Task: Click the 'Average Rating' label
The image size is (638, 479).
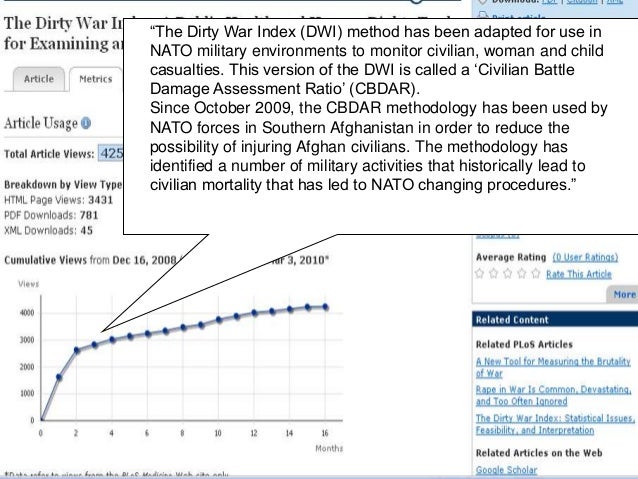Action: pos(511,257)
